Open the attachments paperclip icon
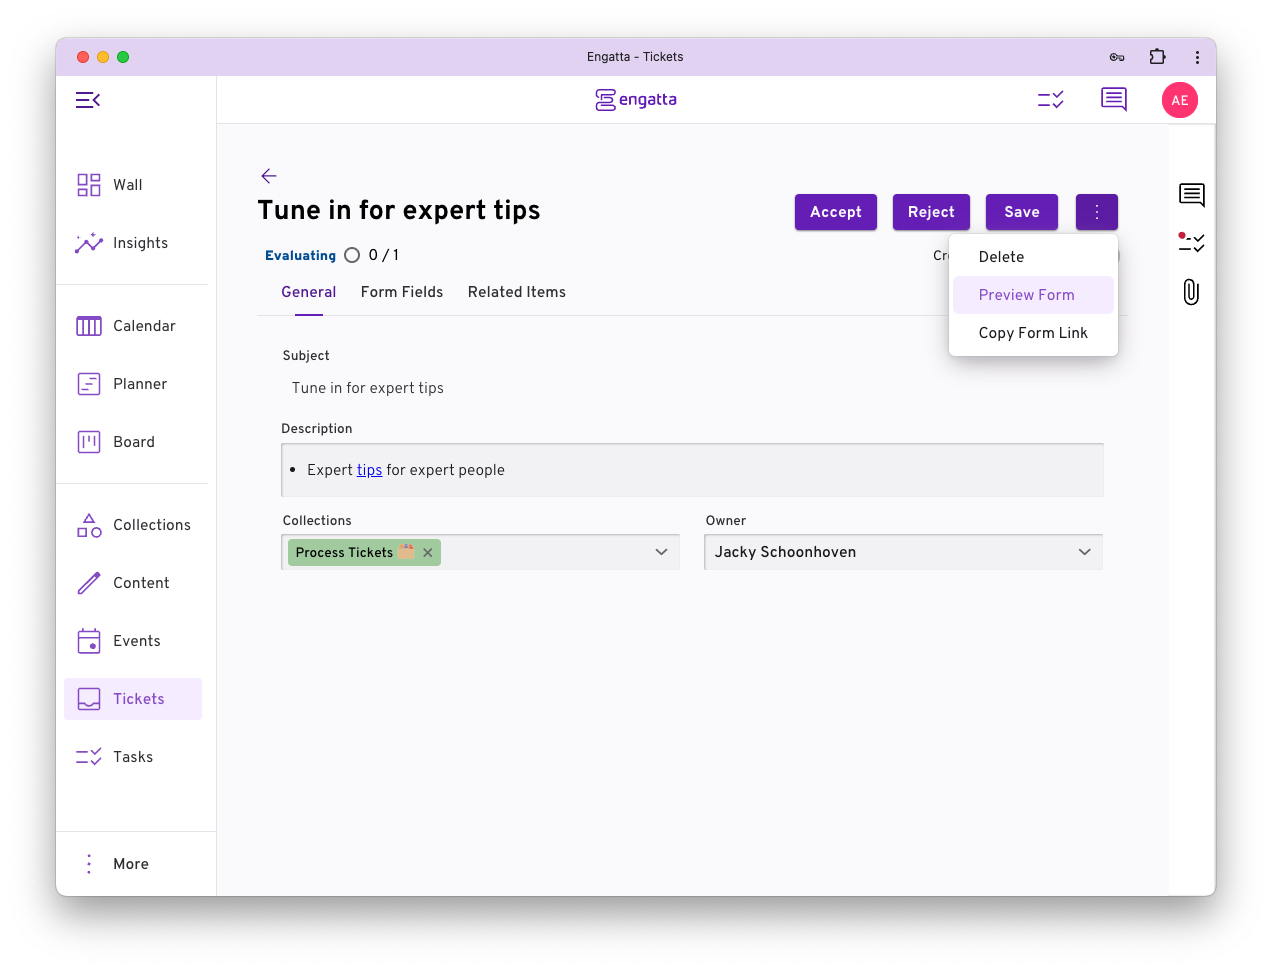 pos(1191,292)
